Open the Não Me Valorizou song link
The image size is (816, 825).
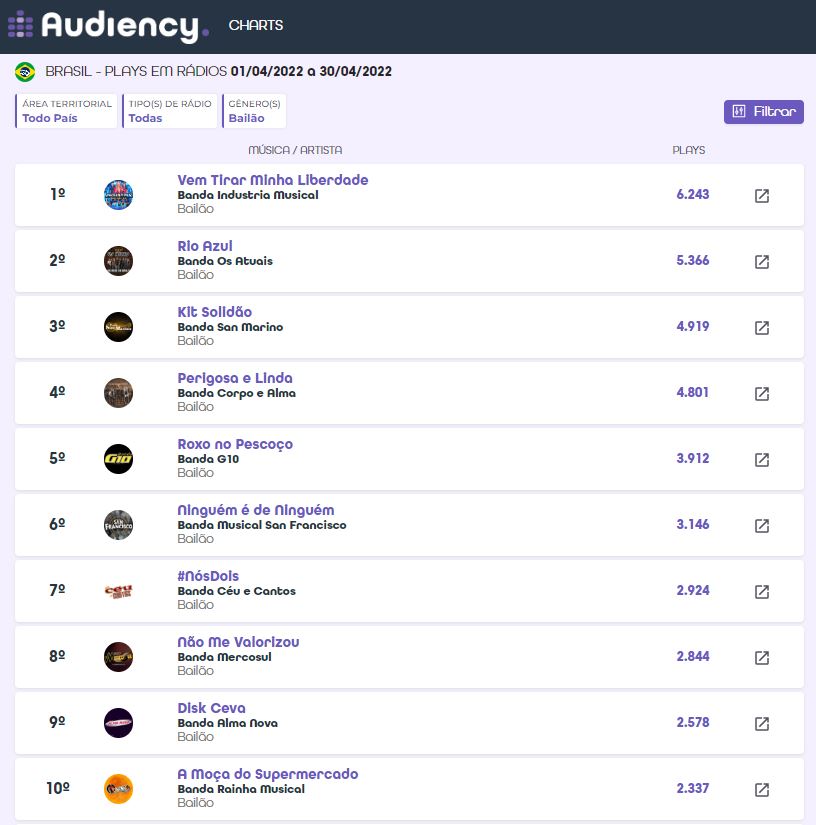[238, 642]
